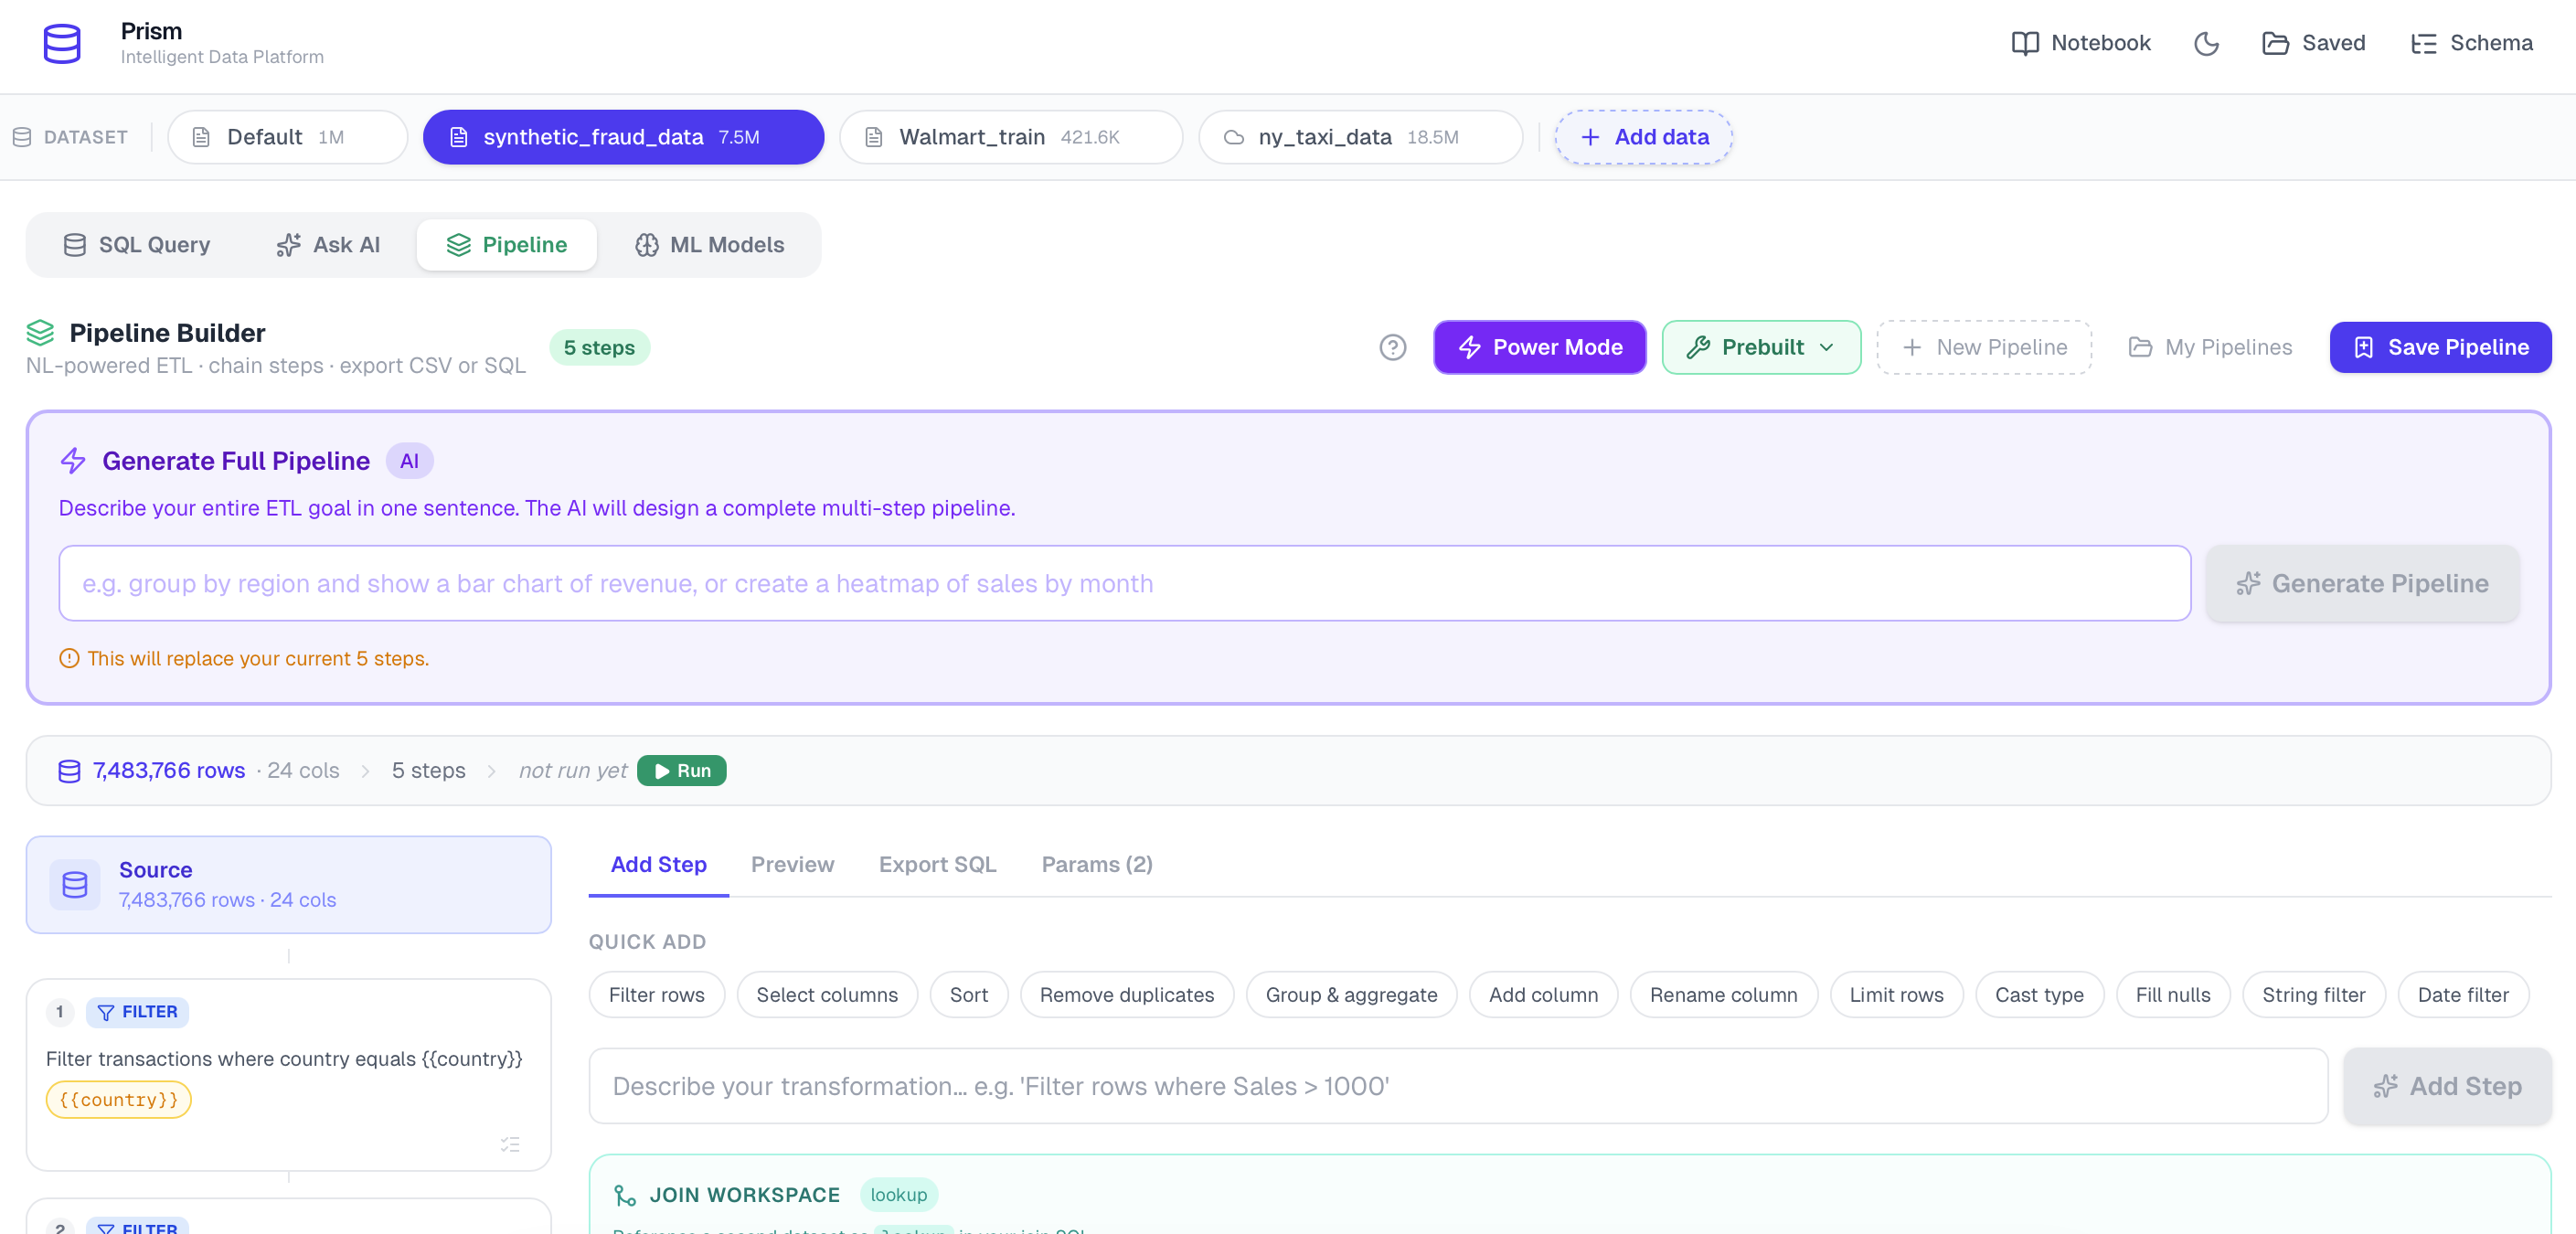2576x1234 pixels.
Task: Click the step 1 FILTER badge
Action: click(x=137, y=1012)
